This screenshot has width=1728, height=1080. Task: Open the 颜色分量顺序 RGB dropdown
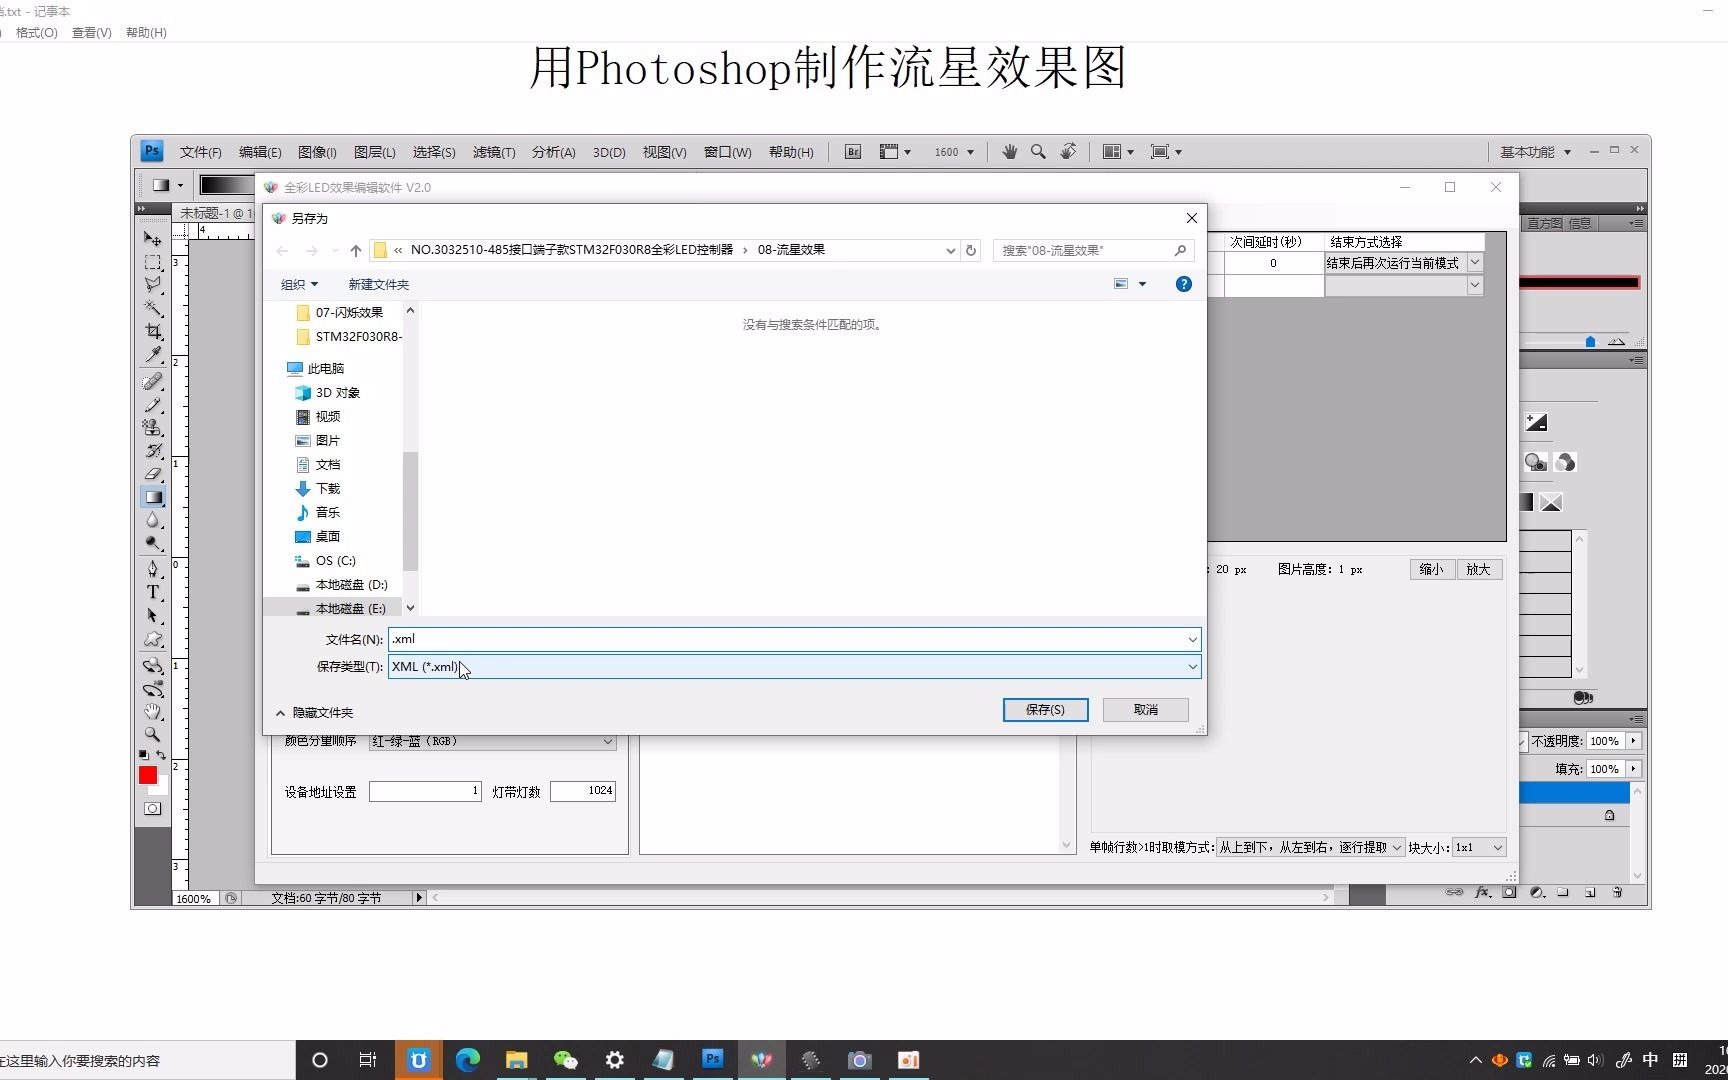[493, 741]
